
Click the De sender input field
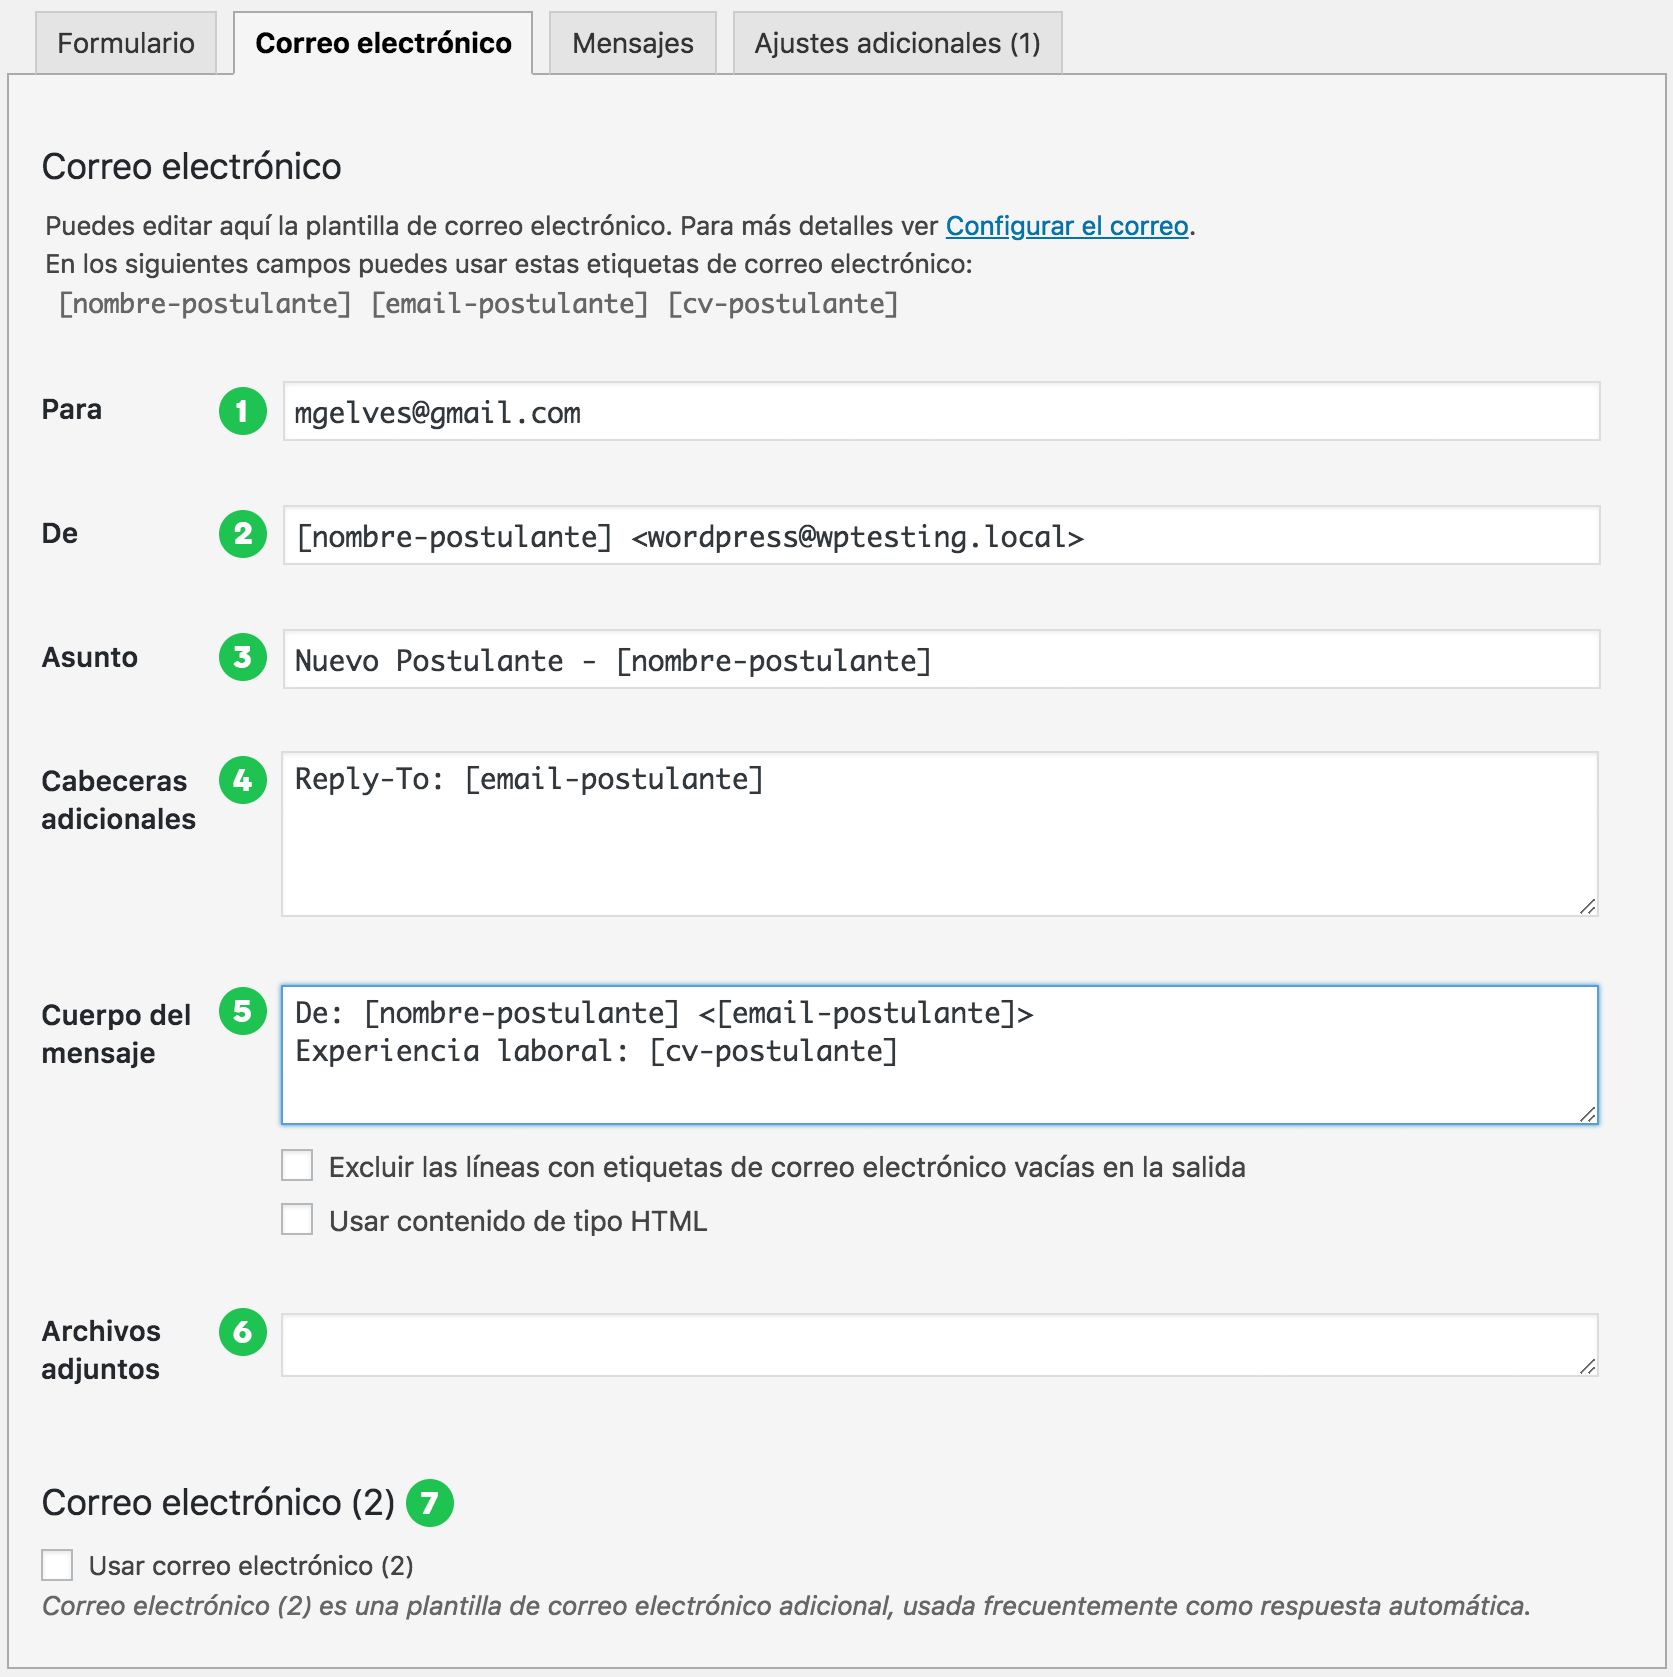[941, 535]
